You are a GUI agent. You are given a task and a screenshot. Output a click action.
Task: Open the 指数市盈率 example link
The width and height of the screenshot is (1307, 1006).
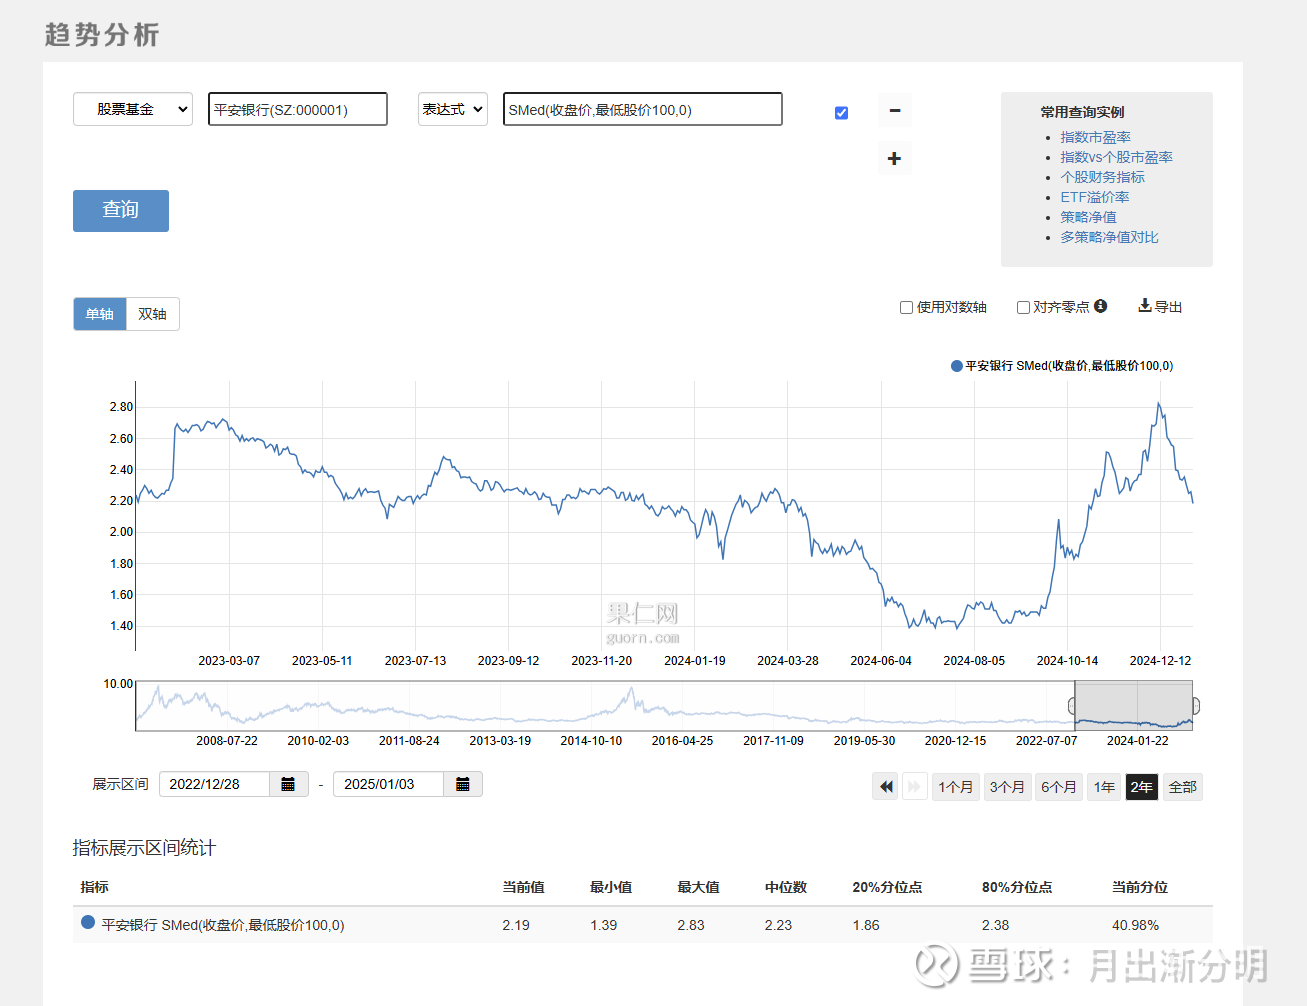[1096, 137]
